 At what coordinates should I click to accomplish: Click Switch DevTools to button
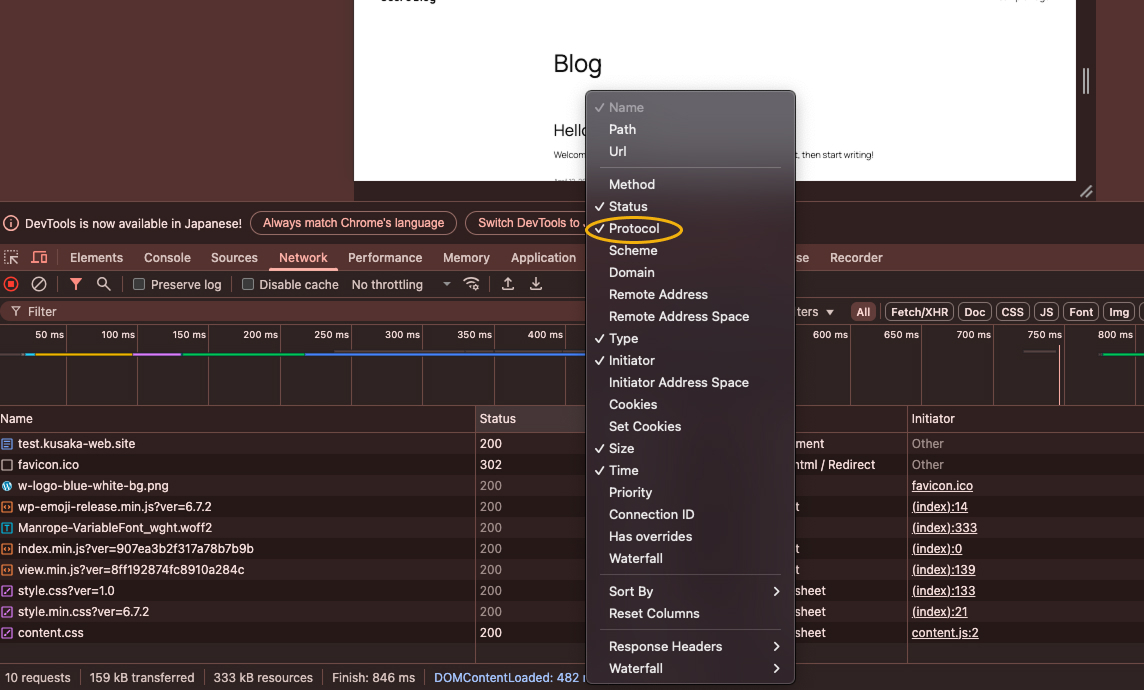[525, 223]
